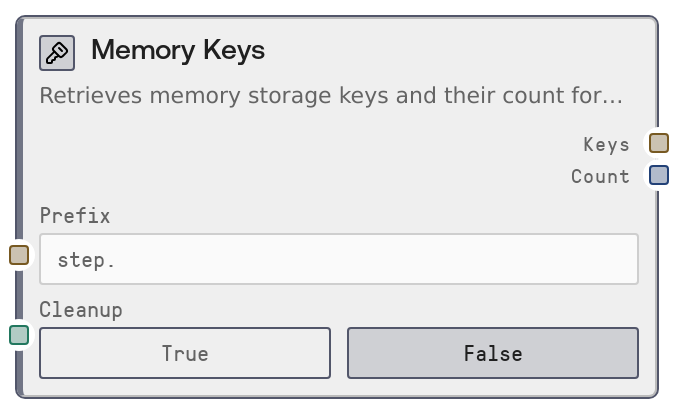
Task: Click the Cleanup field label
Action: click(x=81, y=310)
